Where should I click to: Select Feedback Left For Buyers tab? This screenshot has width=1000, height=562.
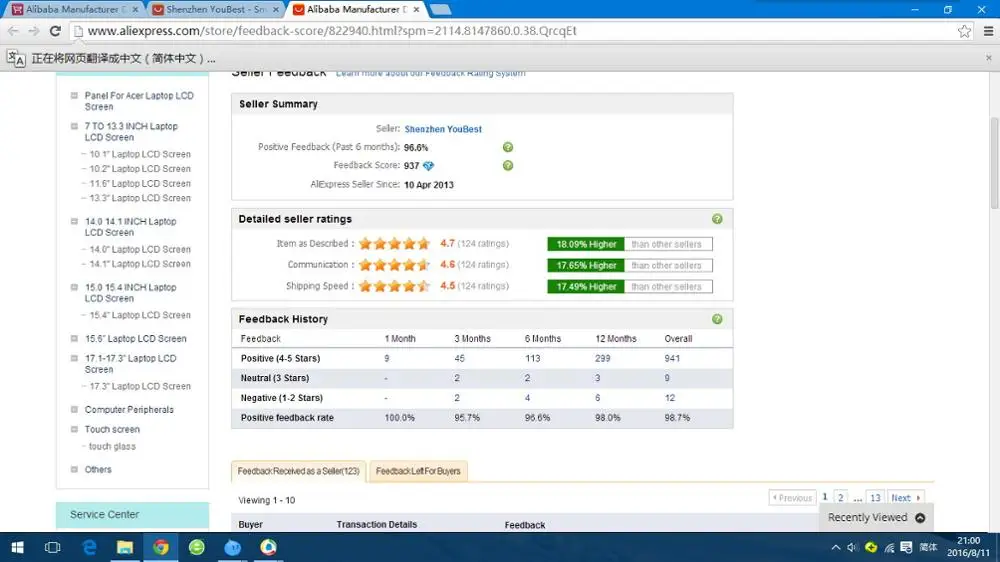[x=418, y=471]
